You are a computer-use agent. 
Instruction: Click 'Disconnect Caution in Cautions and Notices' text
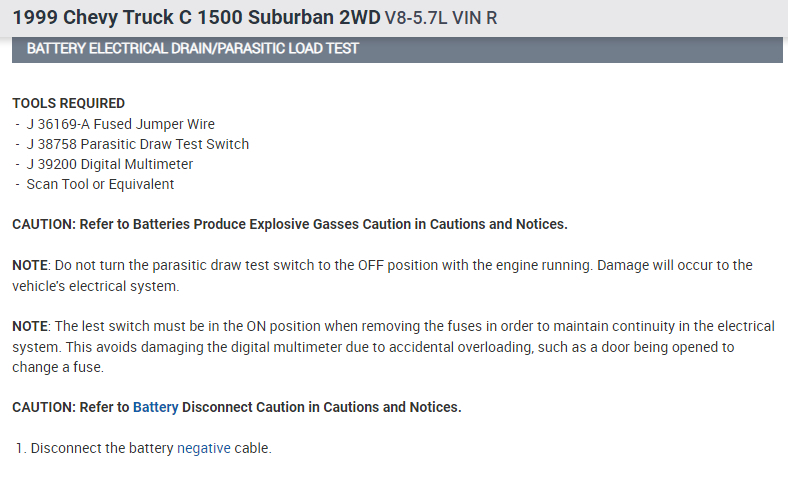coord(322,407)
